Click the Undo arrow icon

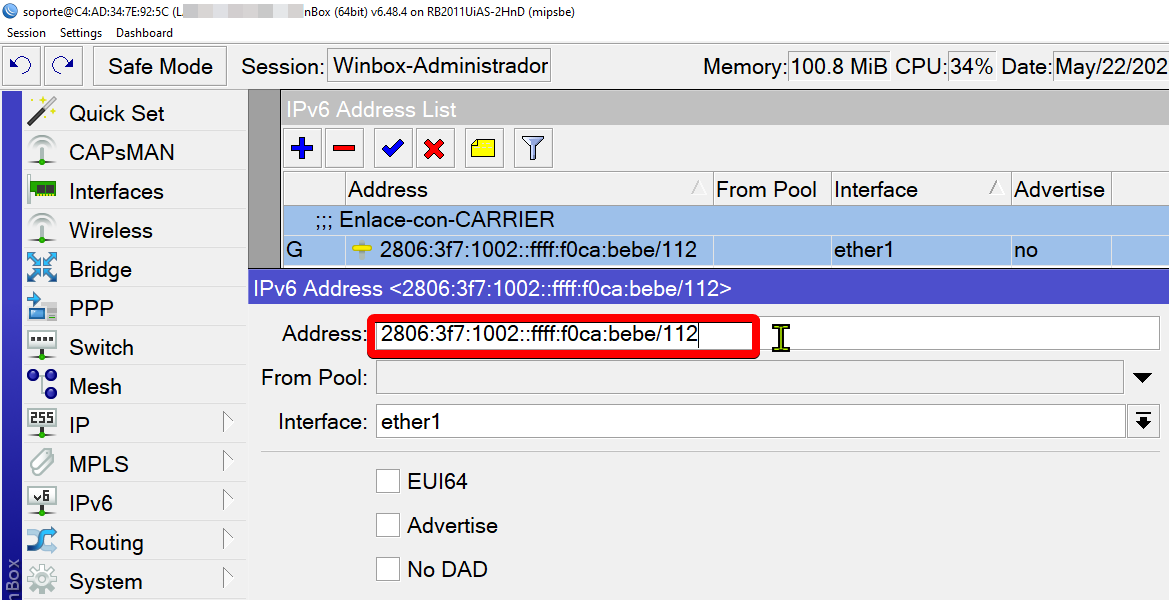(x=22, y=65)
